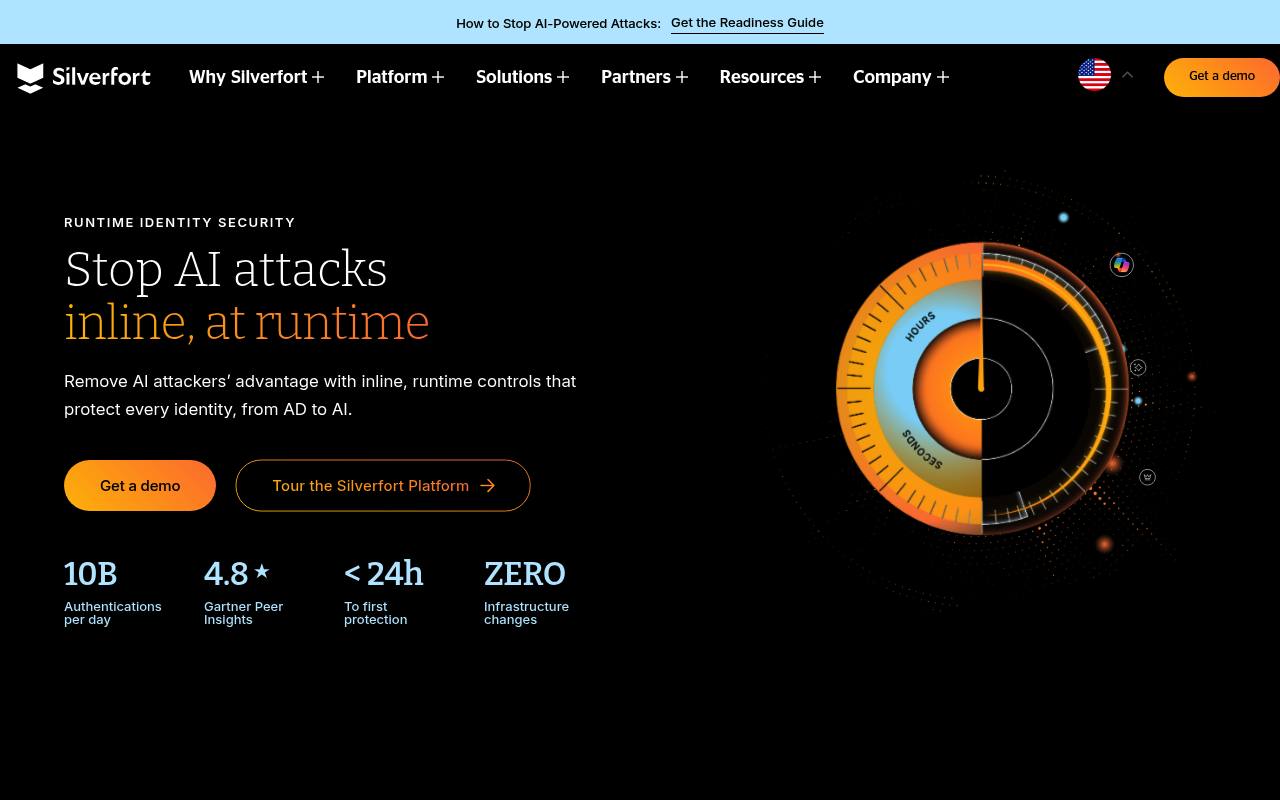Click To first protection caption
Viewport: 1280px width, 800px height.
coord(376,613)
